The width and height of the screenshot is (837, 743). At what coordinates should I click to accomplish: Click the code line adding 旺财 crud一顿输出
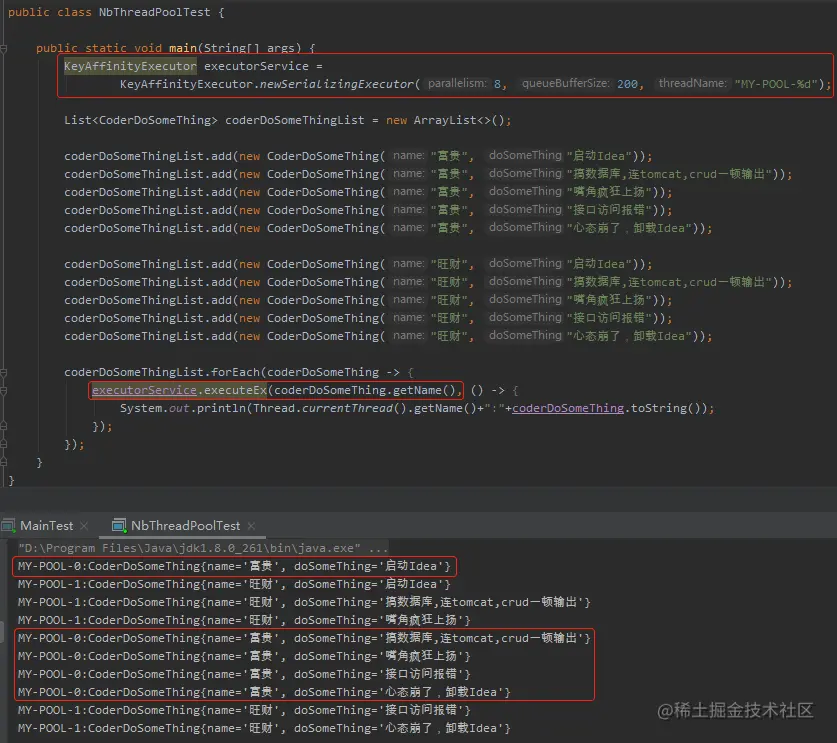point(428,282)
